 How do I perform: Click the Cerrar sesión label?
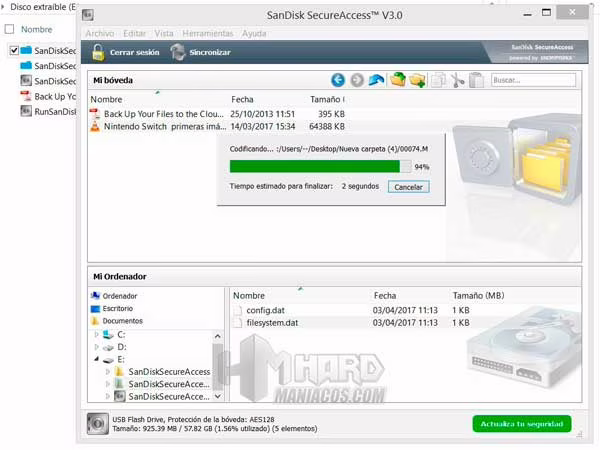135,52
